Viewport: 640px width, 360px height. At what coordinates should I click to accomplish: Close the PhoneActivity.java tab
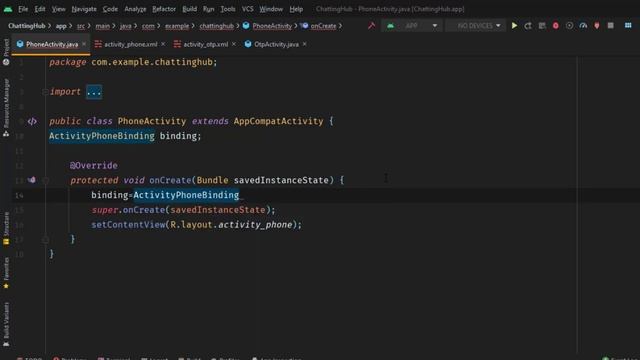84,44
